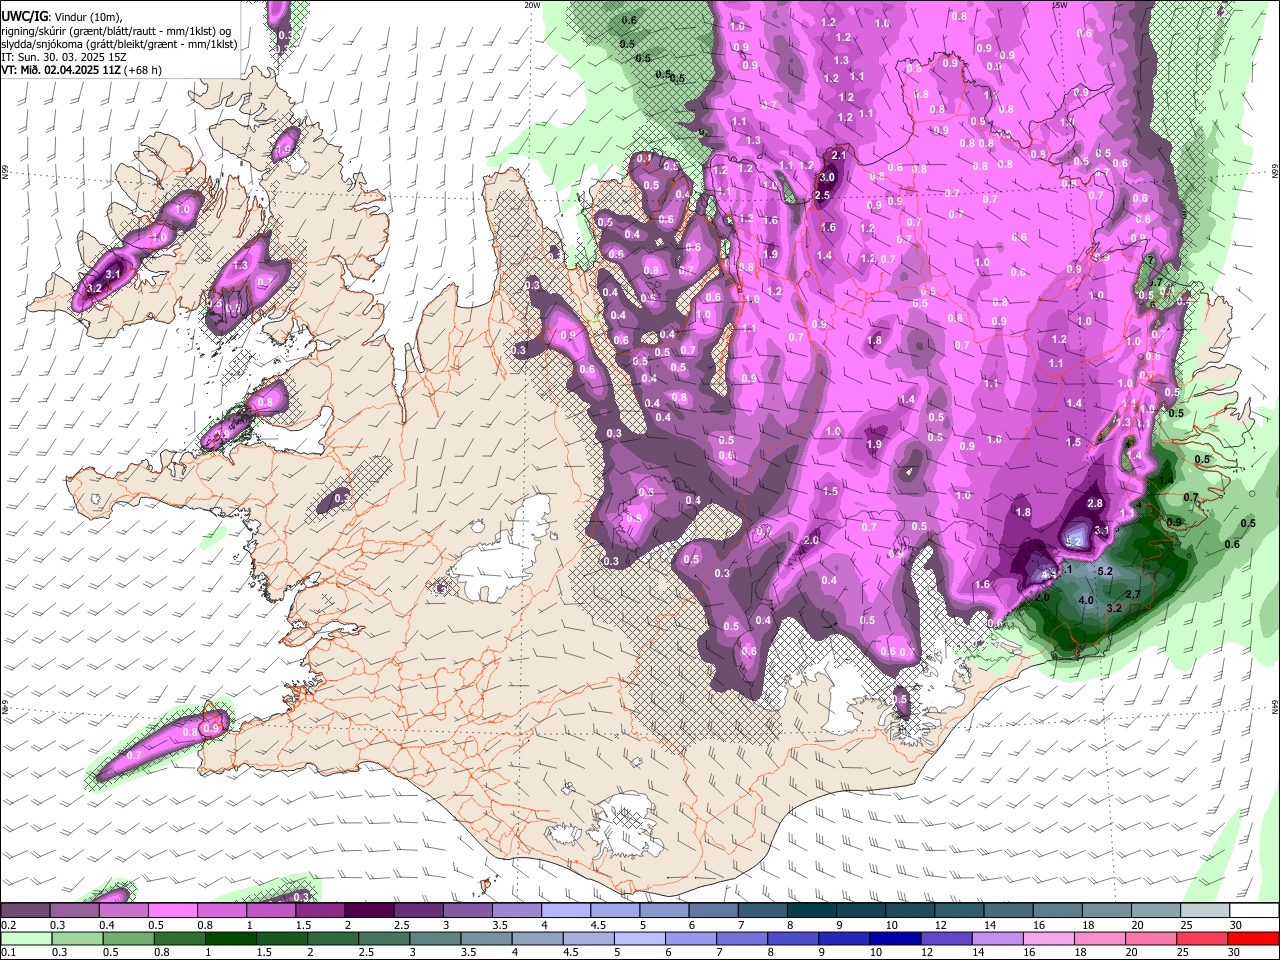Click the bottom-row bright red swatch after 30
1280x960 pixels.
pos(1254,938)
